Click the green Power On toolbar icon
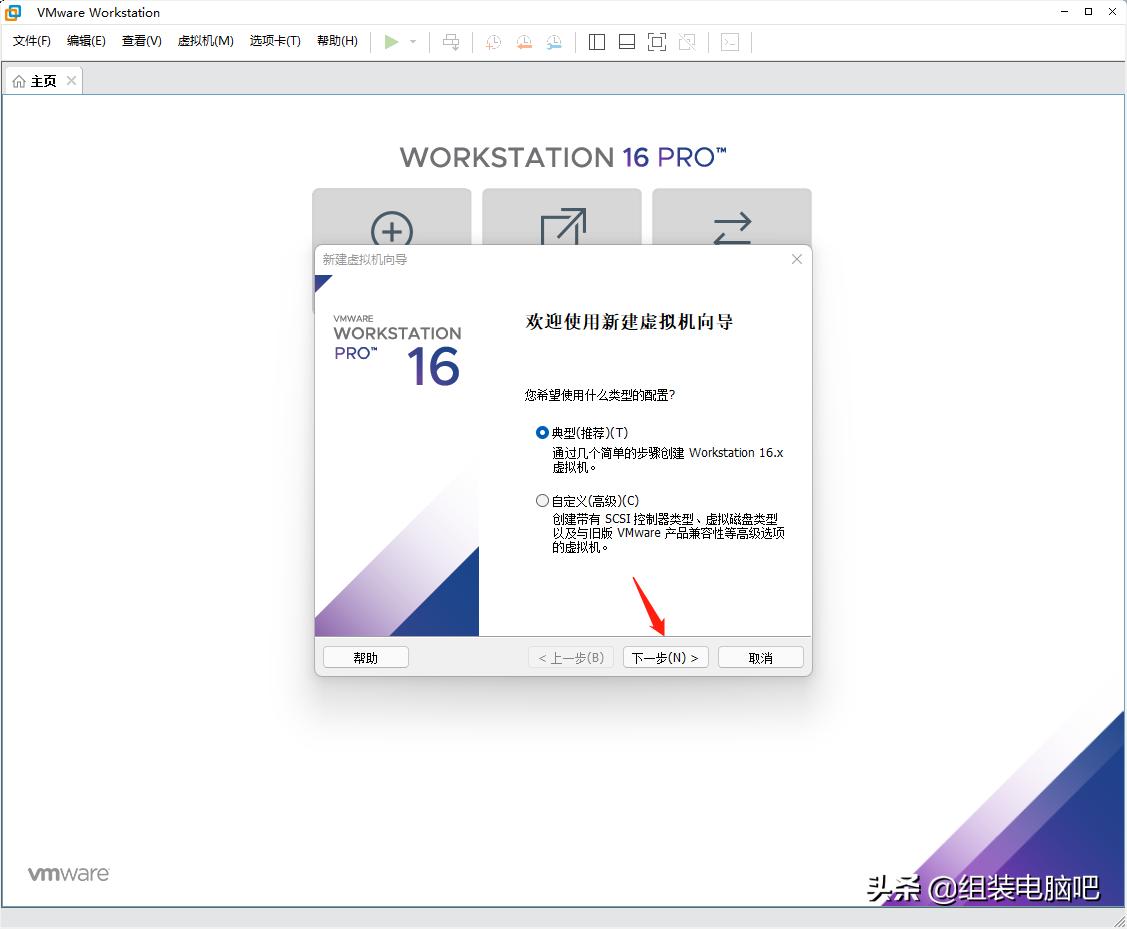This screenshot has width=1127, height=929. [x=391, y=41]
